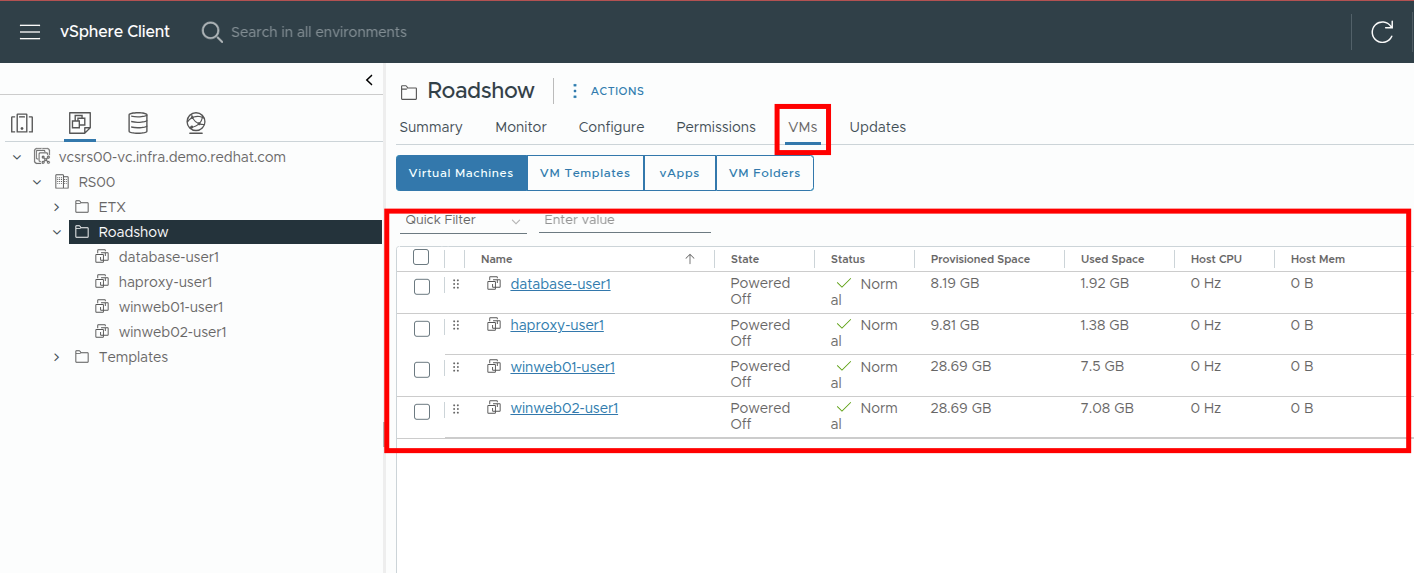Select the VMs and Templates inventory icon
1414x573 pixels.
tap(80, 123)
